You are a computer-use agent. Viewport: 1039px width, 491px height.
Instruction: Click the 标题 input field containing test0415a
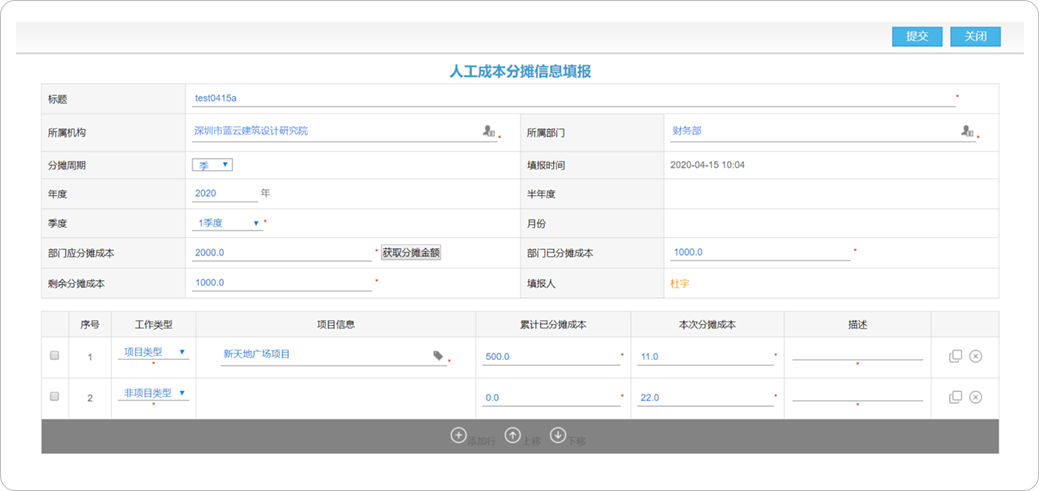point(573,98)
